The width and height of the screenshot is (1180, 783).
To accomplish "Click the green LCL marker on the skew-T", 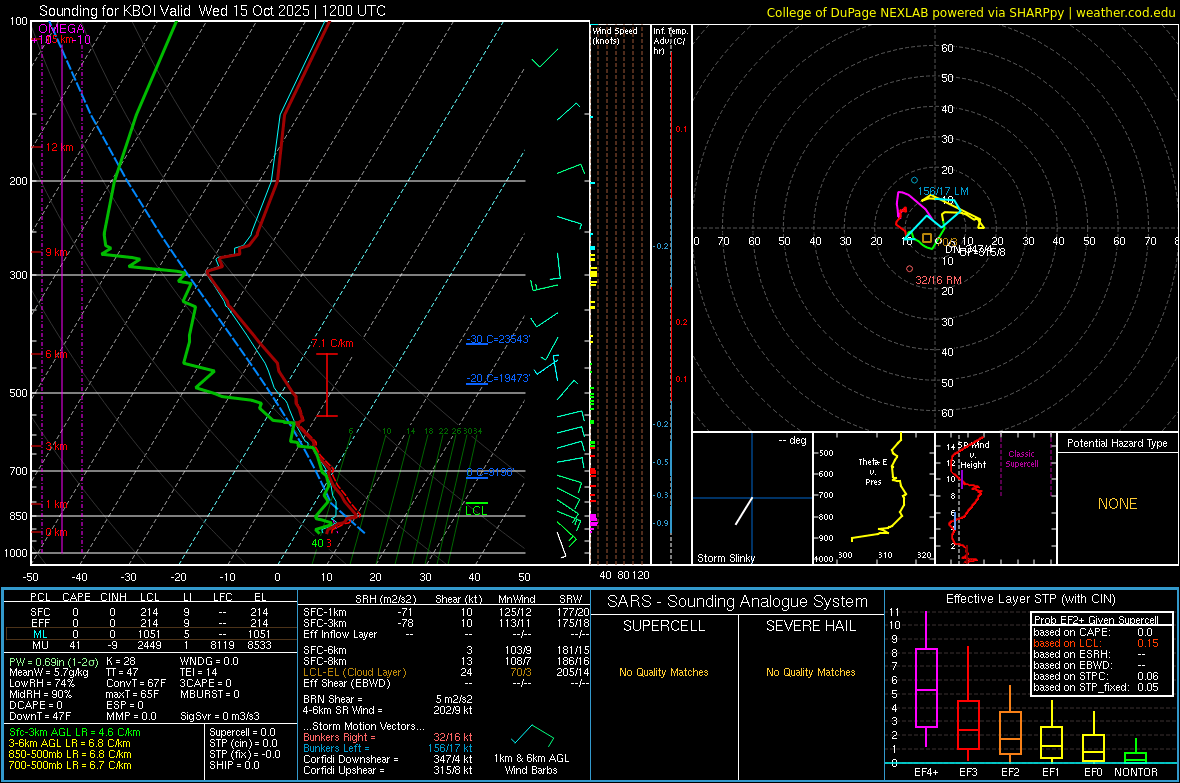I will pyautogui.click(x=476, y=508).
